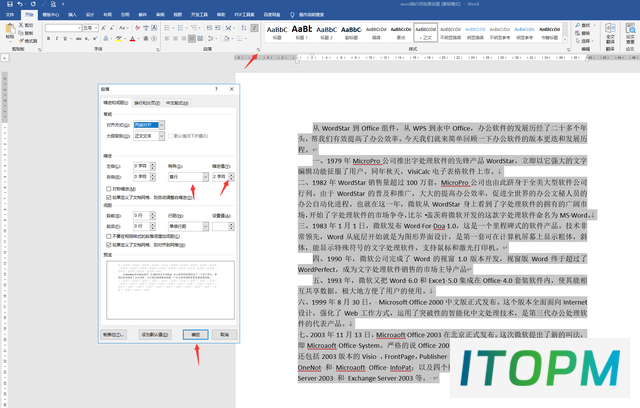Click the Sort icon in the paragraph group
This screenshot has width=640, height=408.
pos(244,28)
